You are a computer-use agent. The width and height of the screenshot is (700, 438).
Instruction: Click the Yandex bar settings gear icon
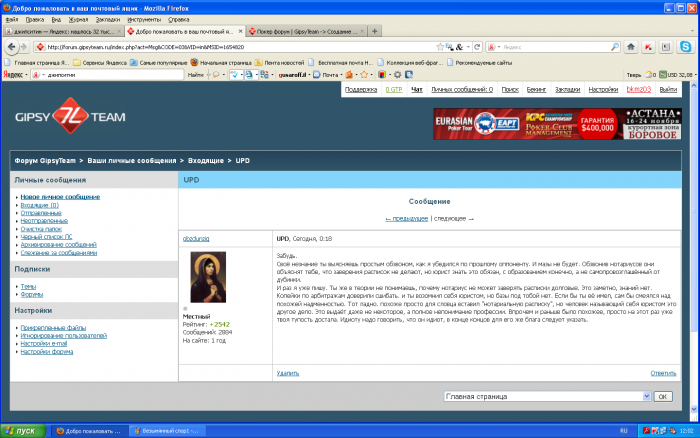(397, 75)
